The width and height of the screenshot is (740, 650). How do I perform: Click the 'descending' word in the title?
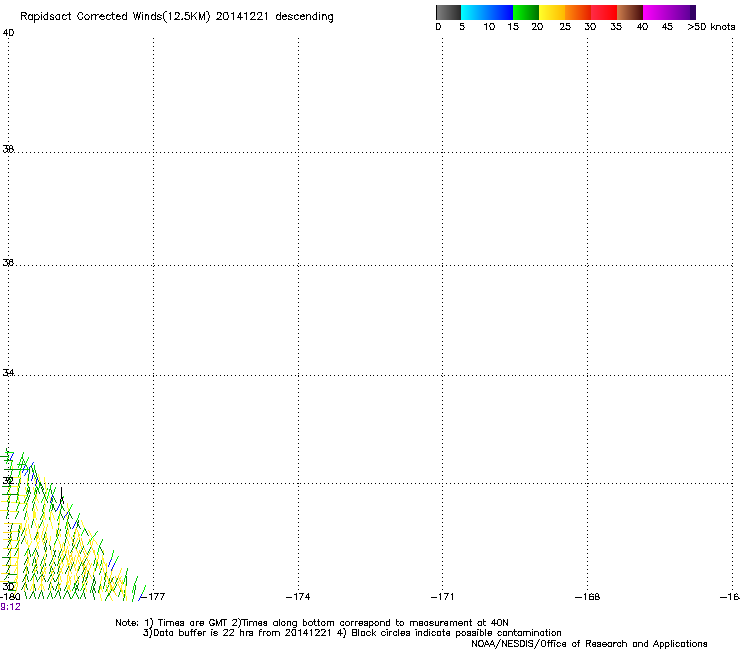tap(304, 17)
